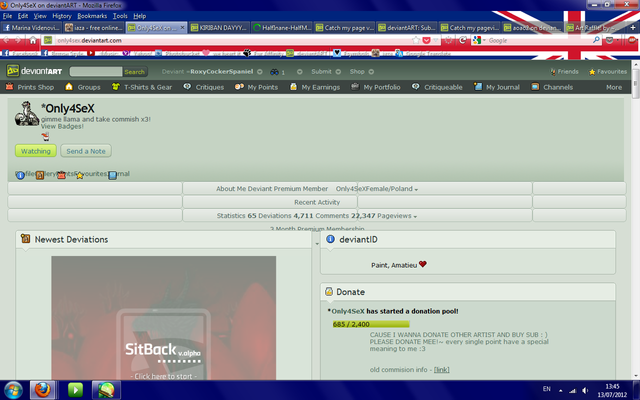The width and height of the screenshot is (640, 400).
Task: Open the Prints icon tab
Action: click(x=61, y=175)
